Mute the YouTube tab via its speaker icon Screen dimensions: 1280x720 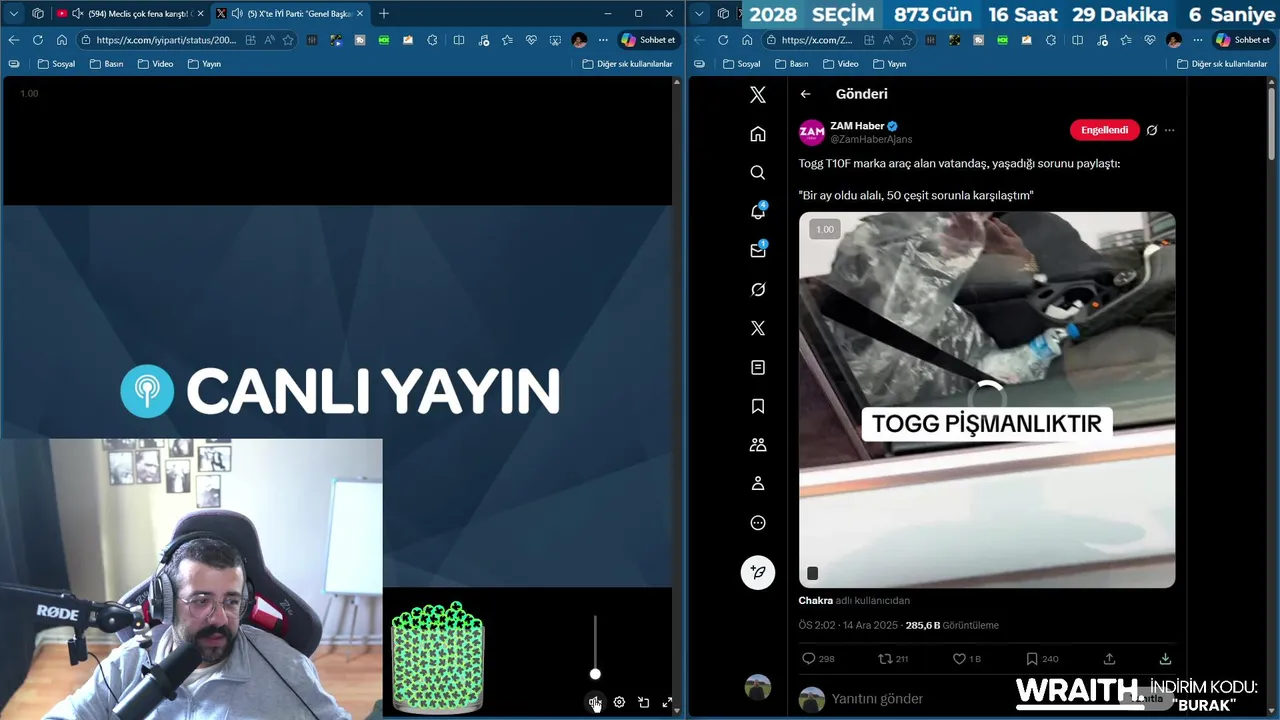(x=78, y=14)
